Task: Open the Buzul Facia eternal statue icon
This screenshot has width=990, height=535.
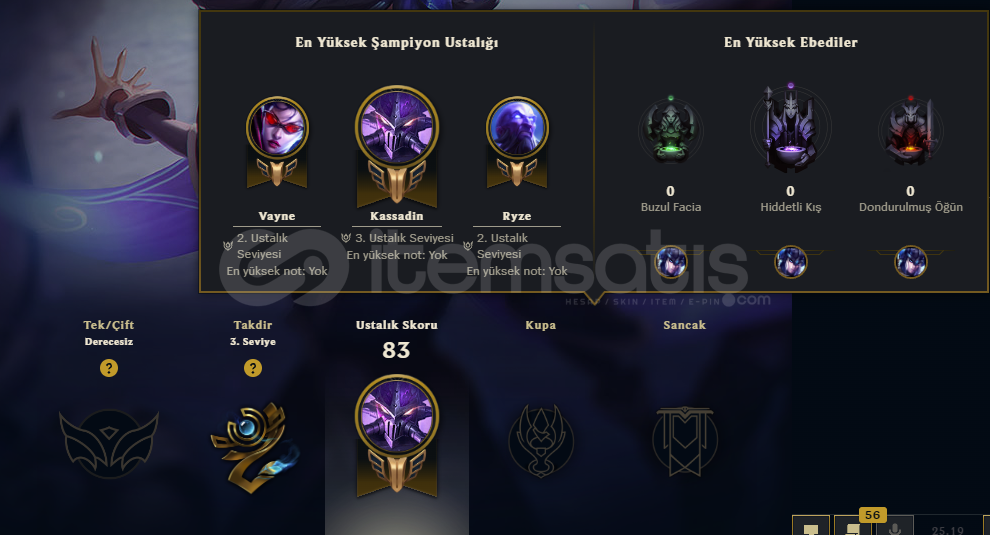Action: pos(671,131)
